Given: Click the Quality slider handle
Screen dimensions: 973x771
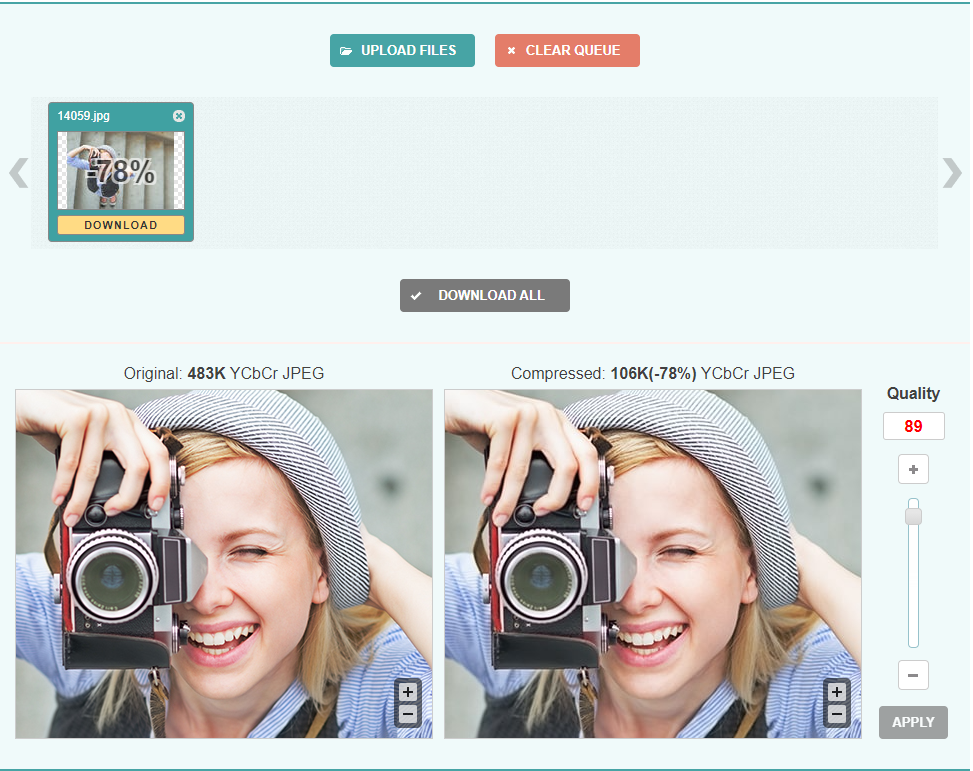Looking at the screenshot, I should click(913, 514).
